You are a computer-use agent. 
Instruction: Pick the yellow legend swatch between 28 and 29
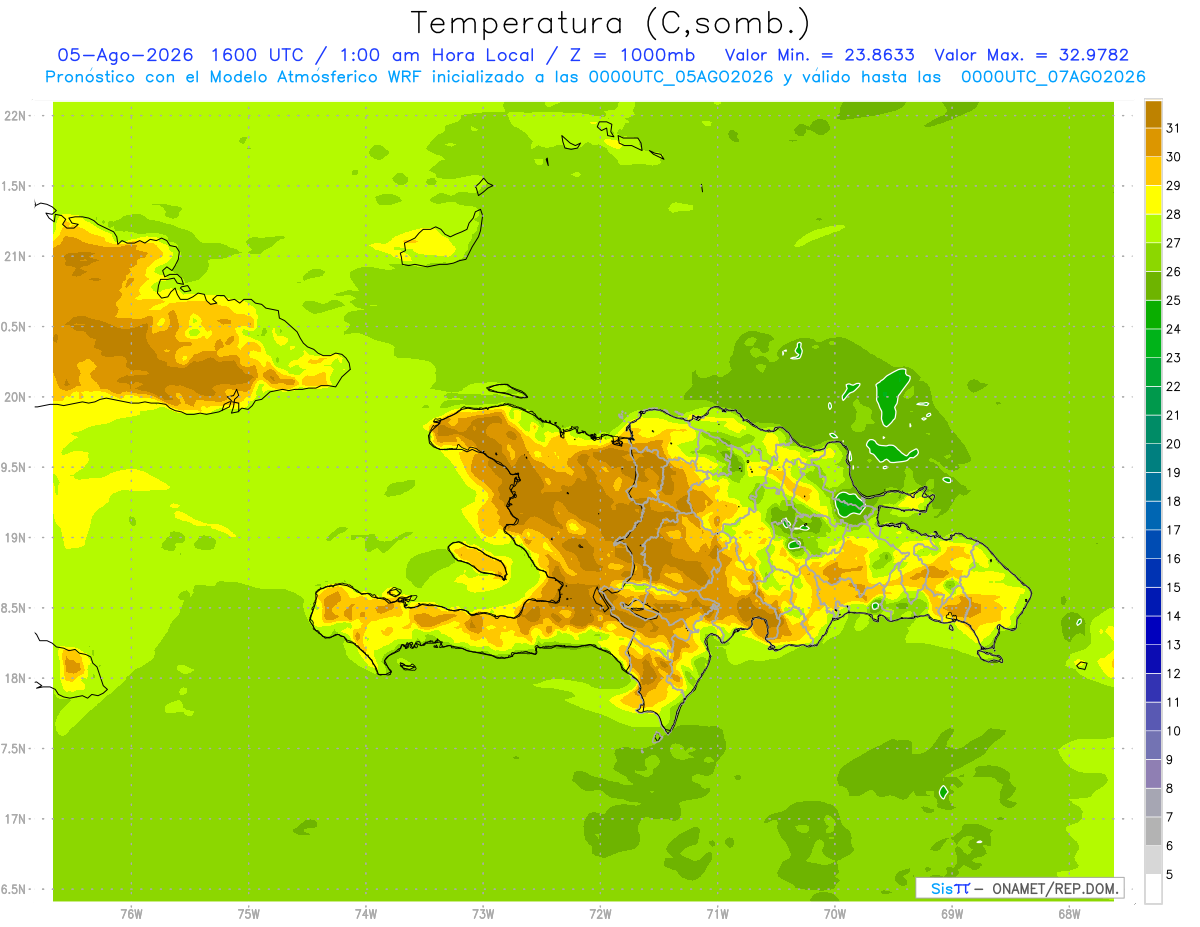1153,200
